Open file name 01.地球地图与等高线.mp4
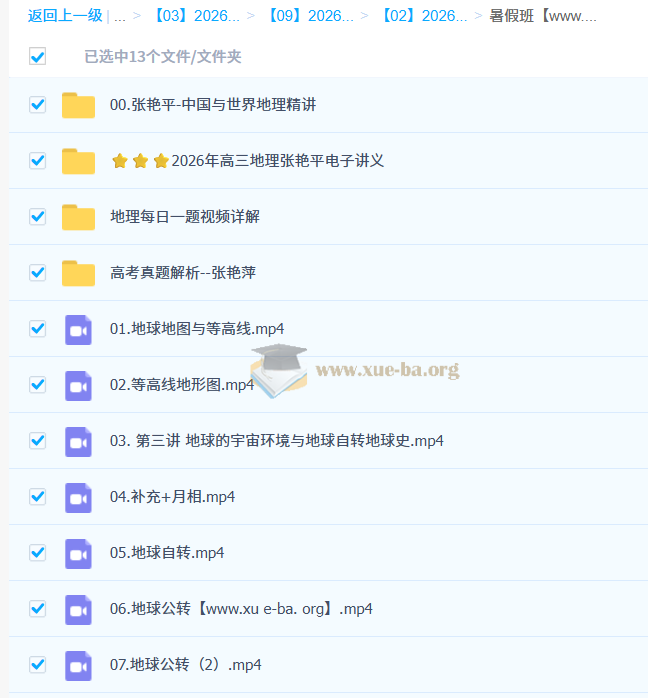The width and height of the screenshot is (648, 698). coord(197,329)
